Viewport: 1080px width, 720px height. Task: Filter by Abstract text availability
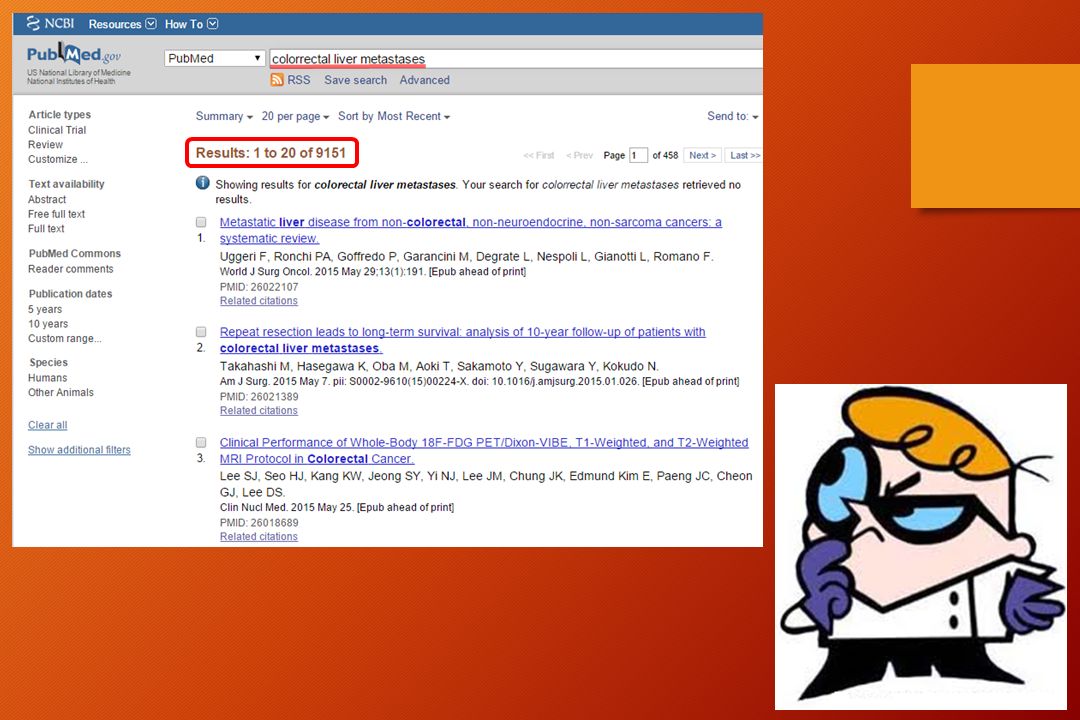(47, 199)
